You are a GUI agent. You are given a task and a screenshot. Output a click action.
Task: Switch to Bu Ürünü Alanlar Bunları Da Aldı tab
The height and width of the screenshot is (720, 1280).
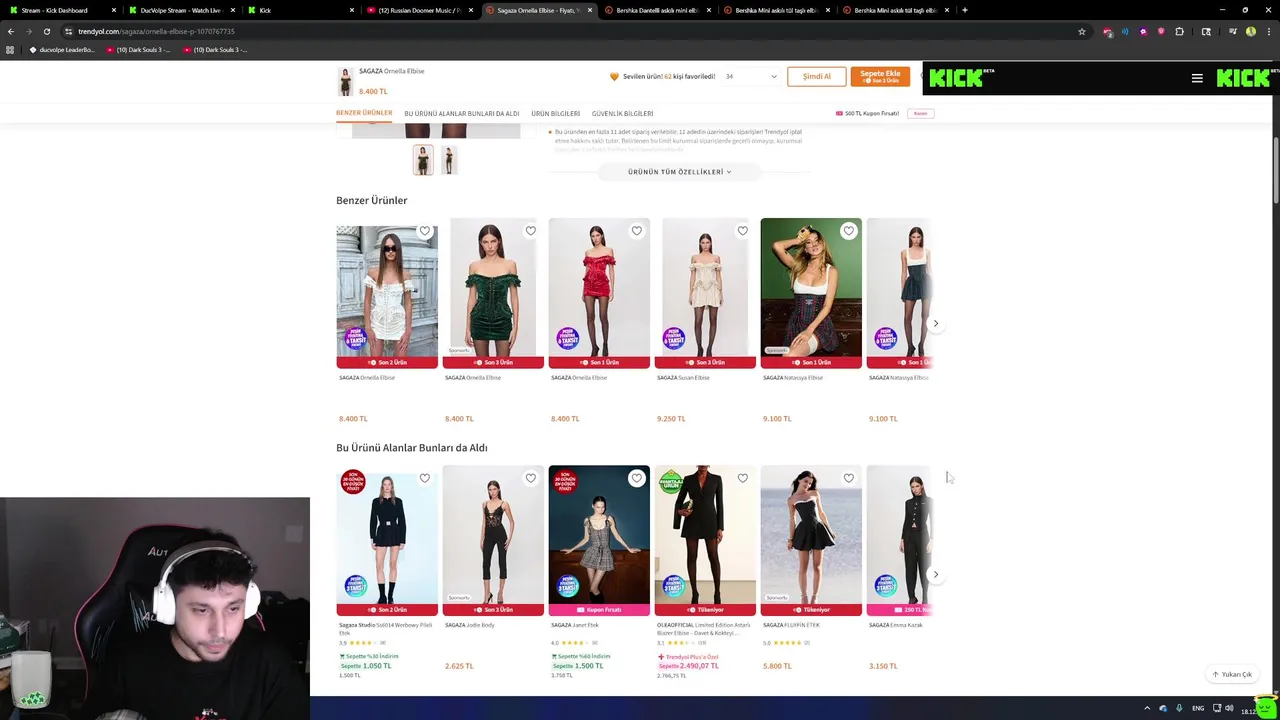pos(462,114)
